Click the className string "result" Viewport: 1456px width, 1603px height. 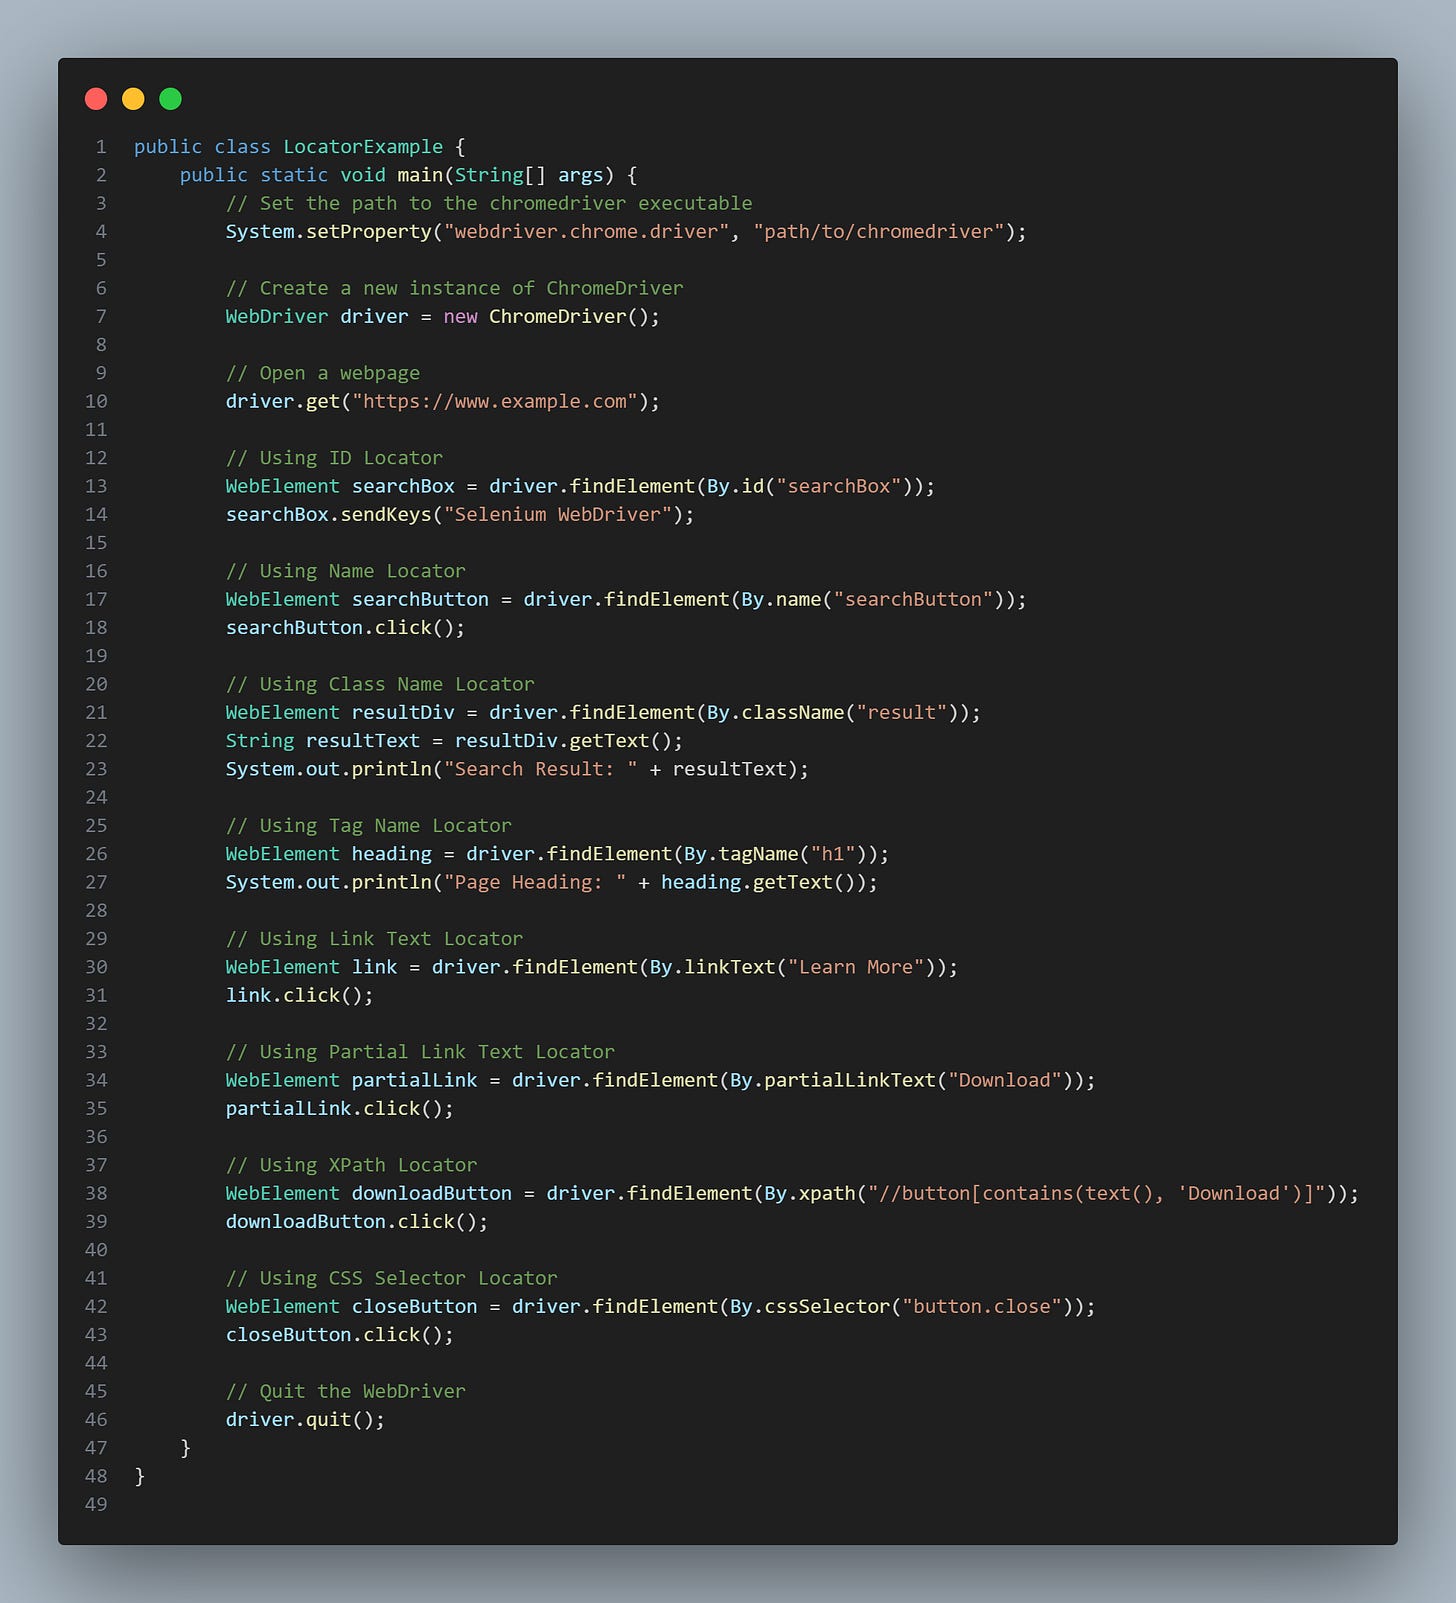902,712
